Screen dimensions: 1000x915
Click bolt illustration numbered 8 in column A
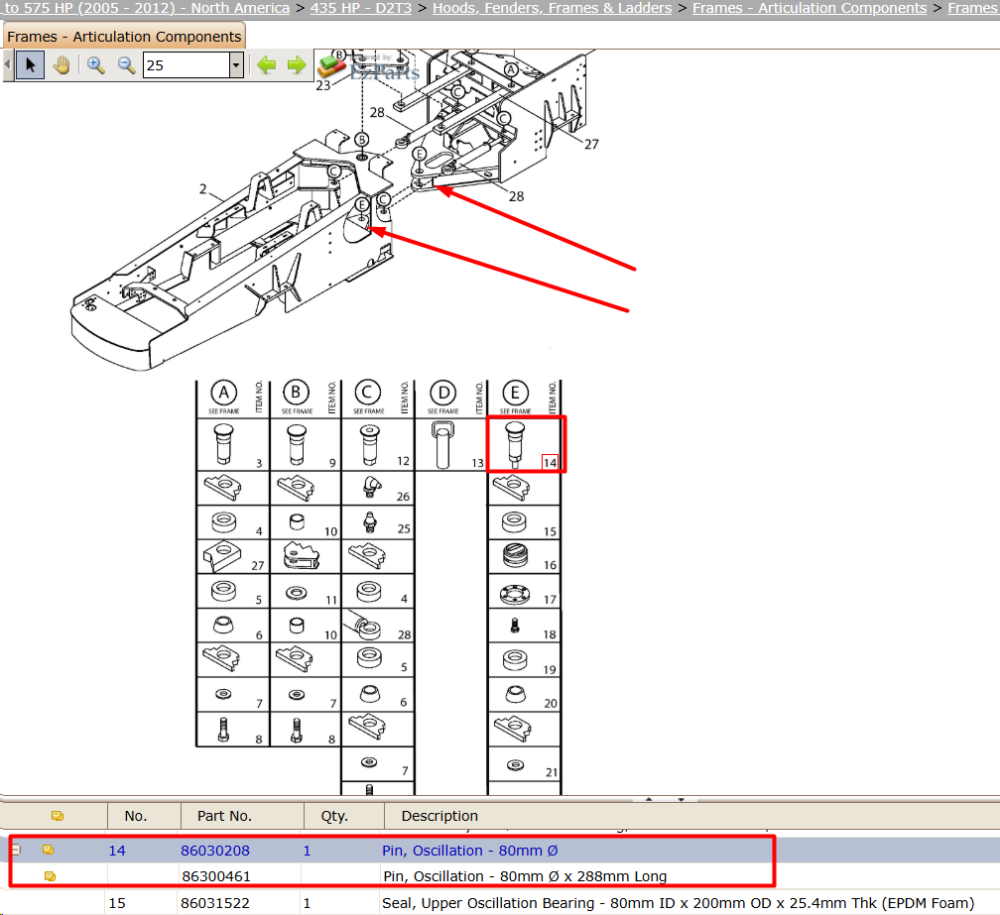pyautogui.click(x=223, y=730)
